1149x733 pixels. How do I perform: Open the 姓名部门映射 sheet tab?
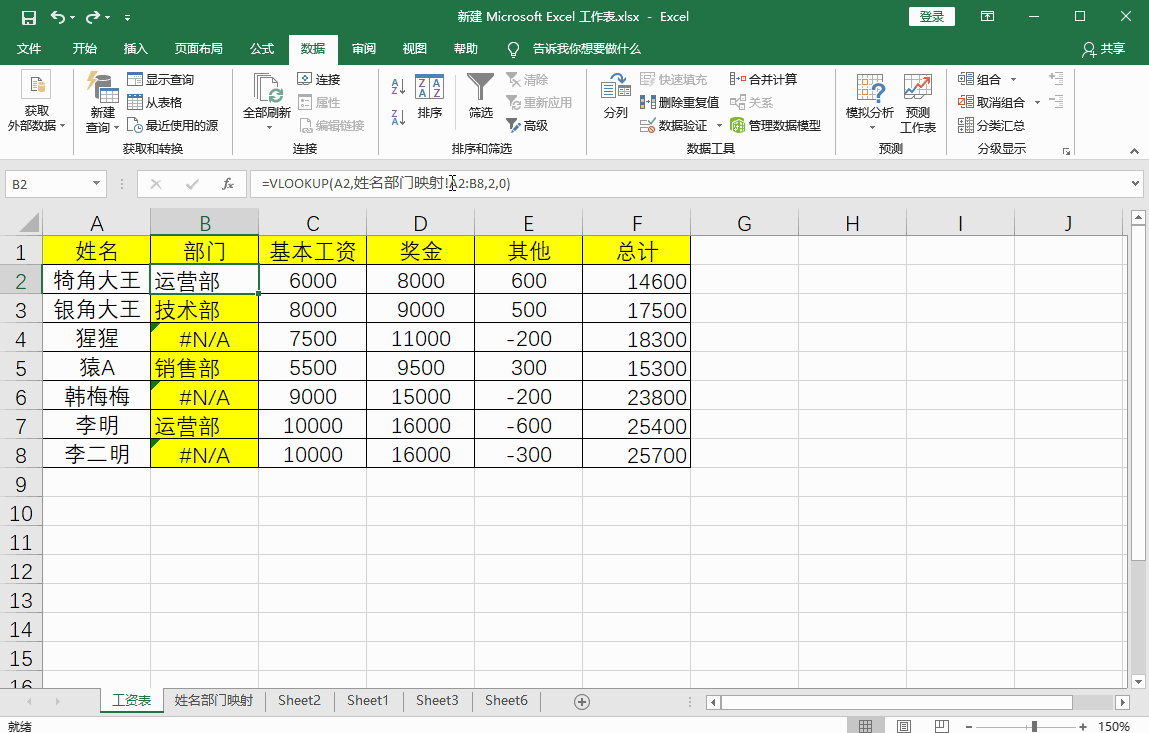point(213,701)
